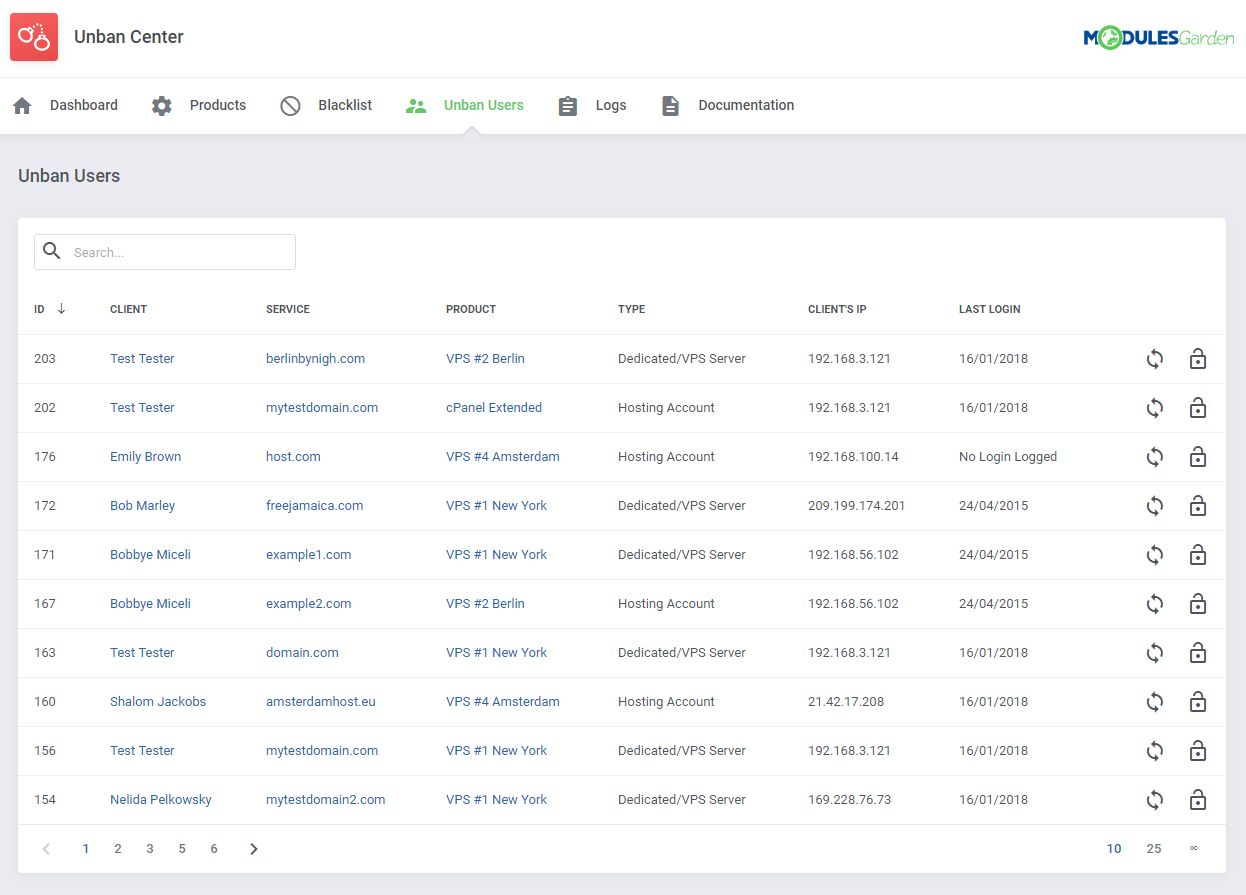The height and width of the screenshot is (895, 1246).
Task: Open the Products tab
Action: click(199, 105)
